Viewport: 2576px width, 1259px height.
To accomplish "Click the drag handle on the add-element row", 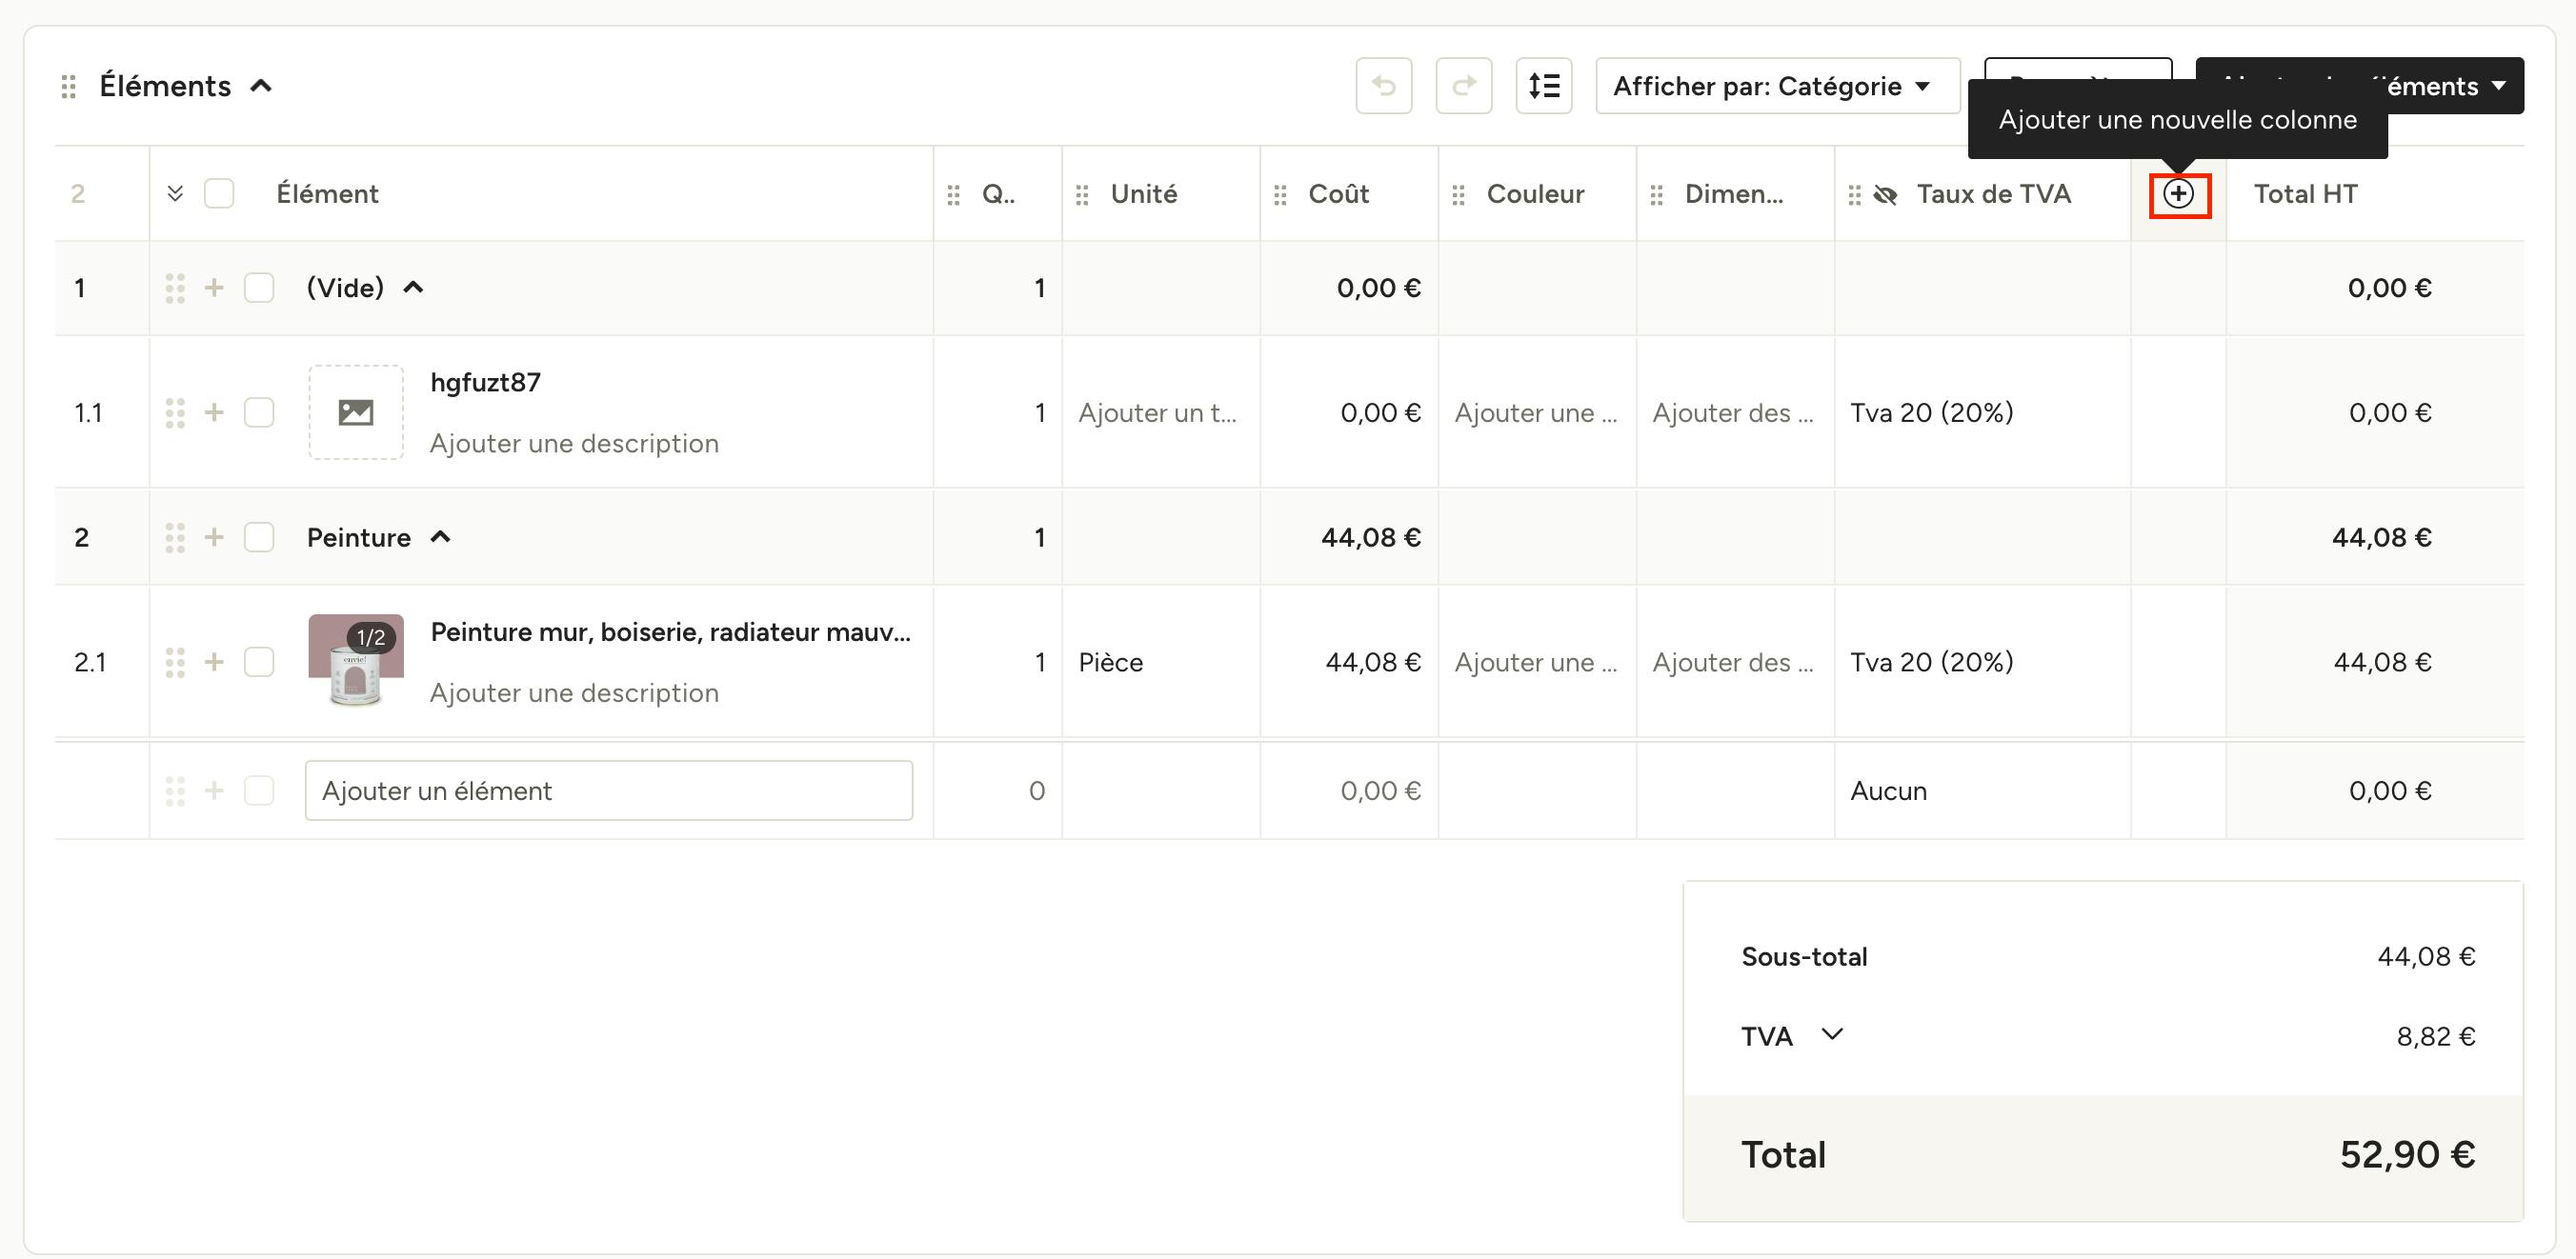I will point(175,791).
